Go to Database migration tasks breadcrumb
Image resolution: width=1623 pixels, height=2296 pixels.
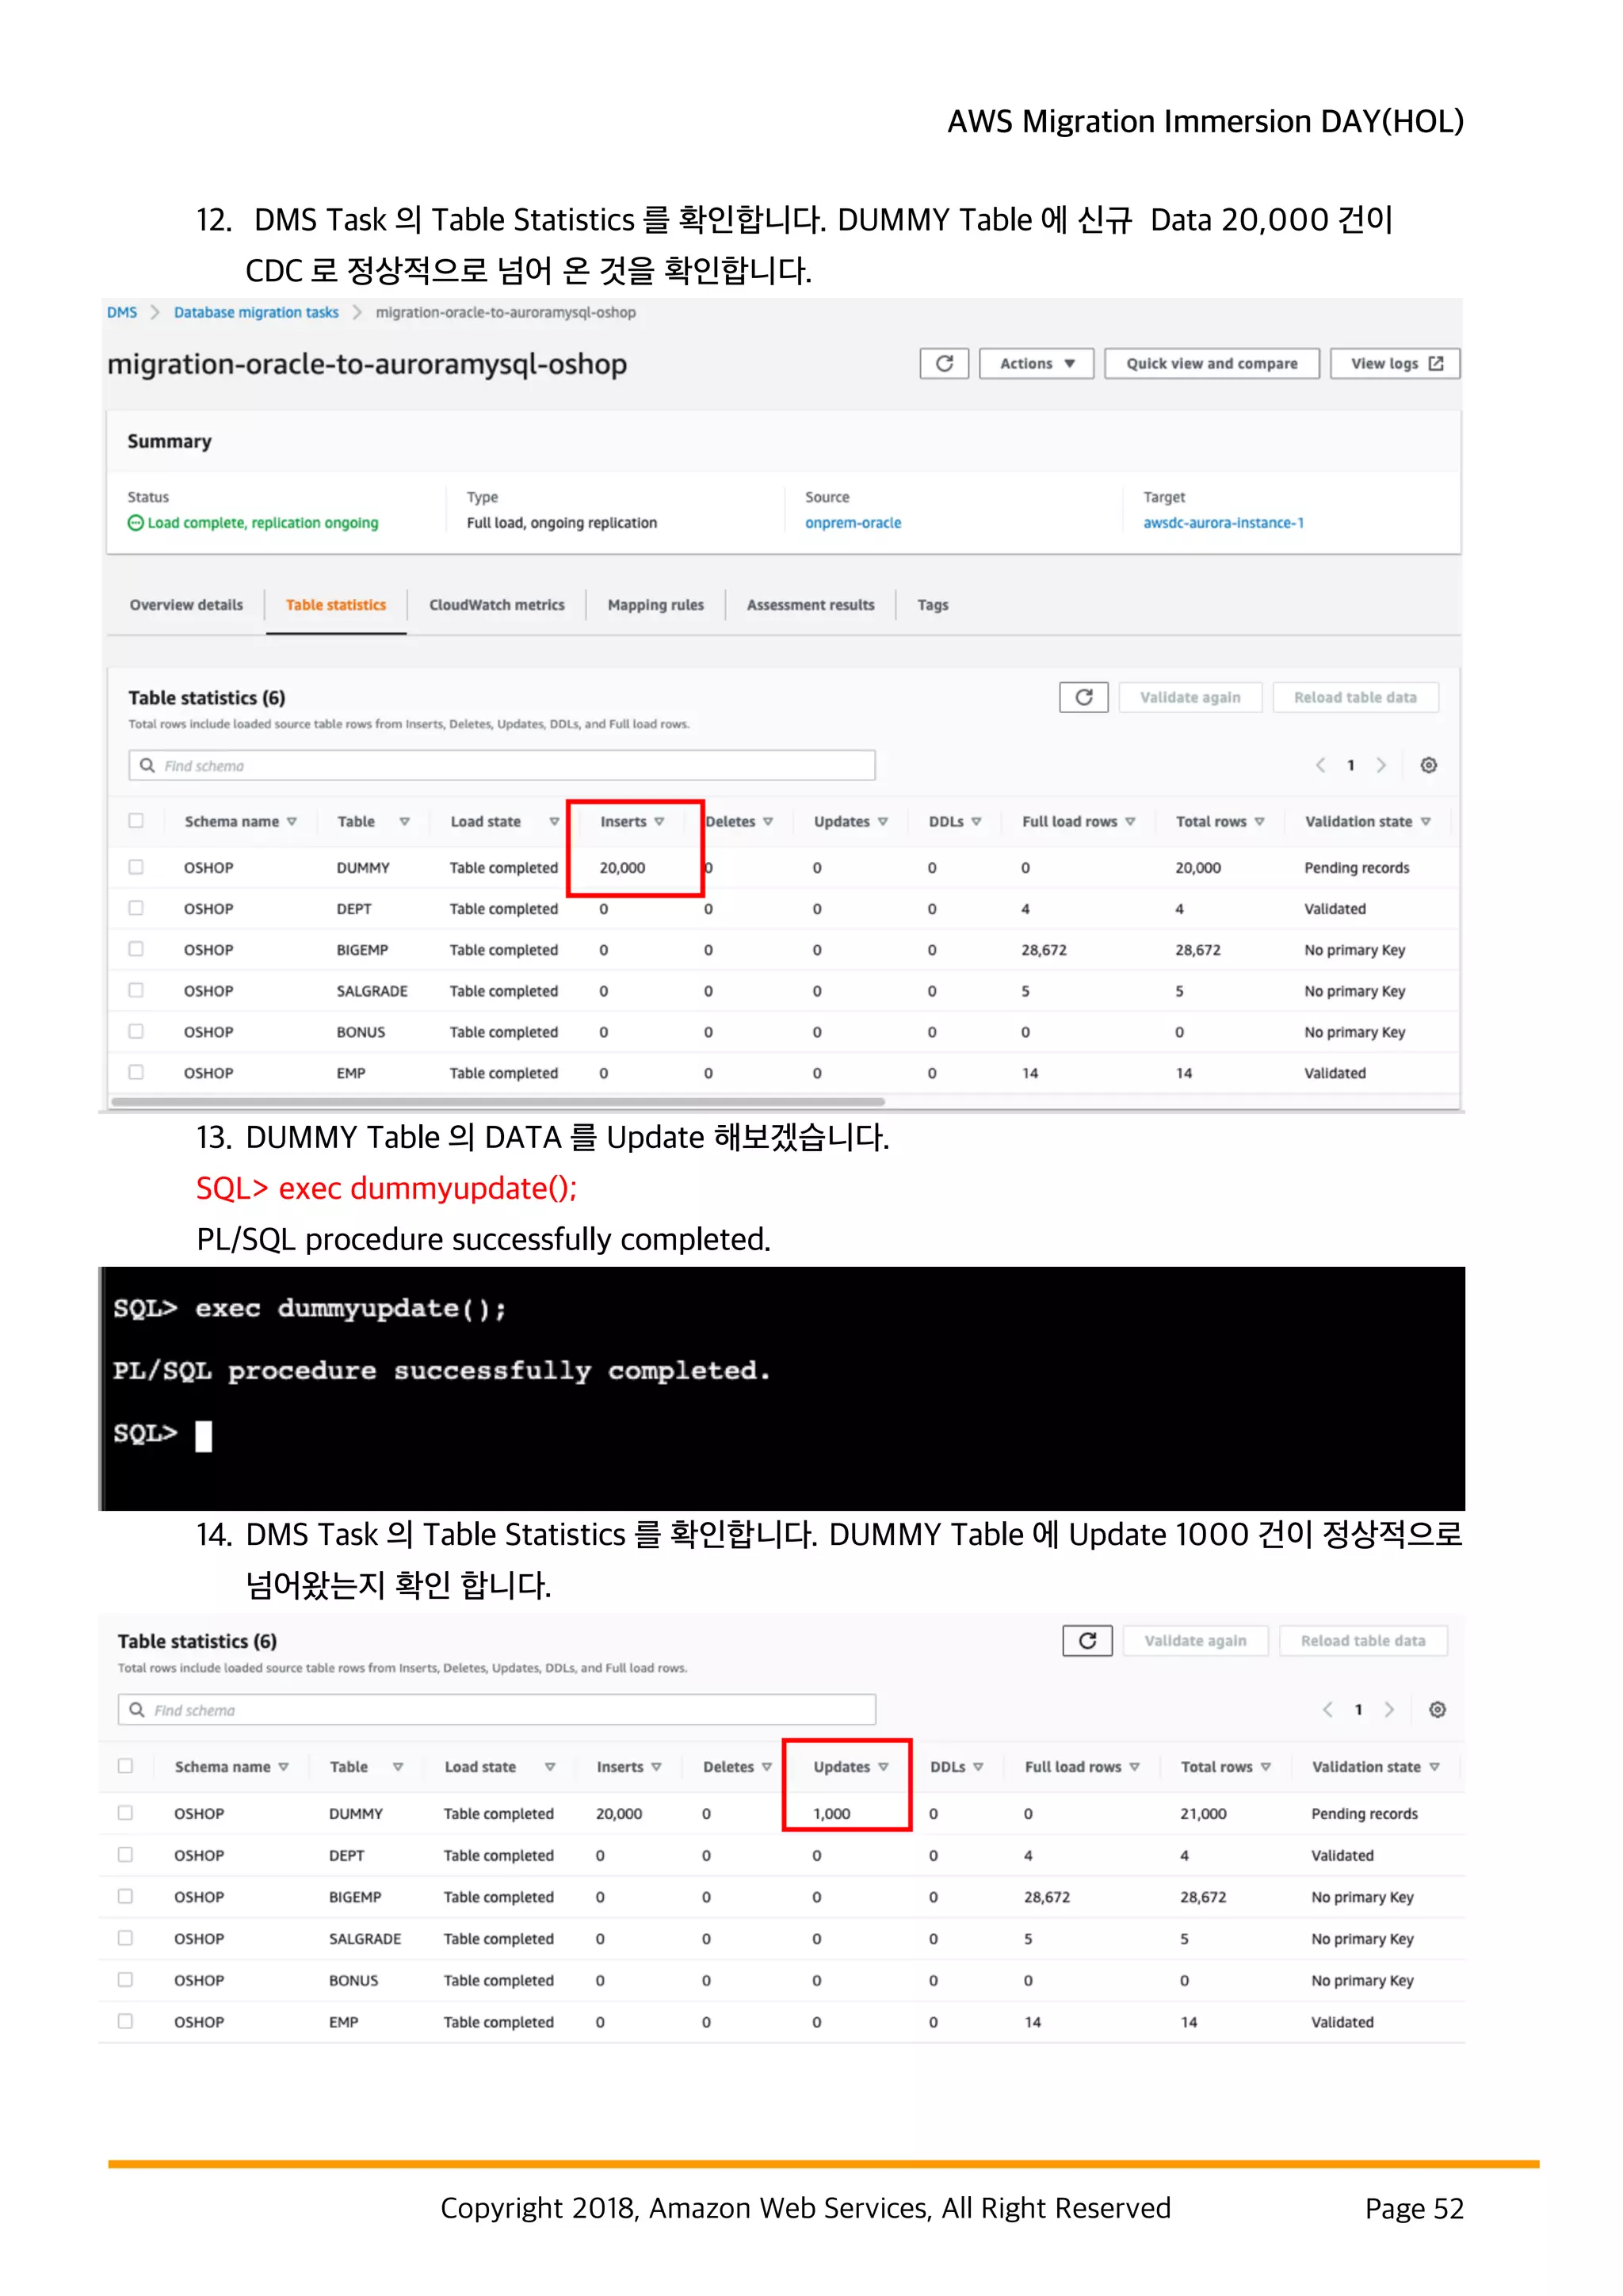click(x=256, y=312)
